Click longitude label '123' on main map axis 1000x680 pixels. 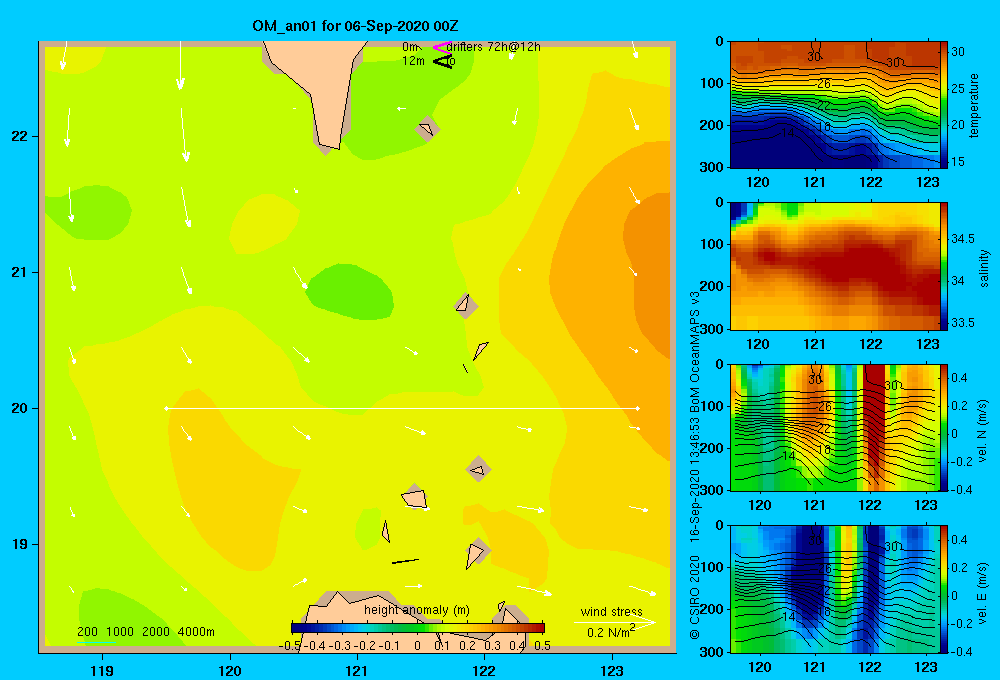click(x=612, y=671)
